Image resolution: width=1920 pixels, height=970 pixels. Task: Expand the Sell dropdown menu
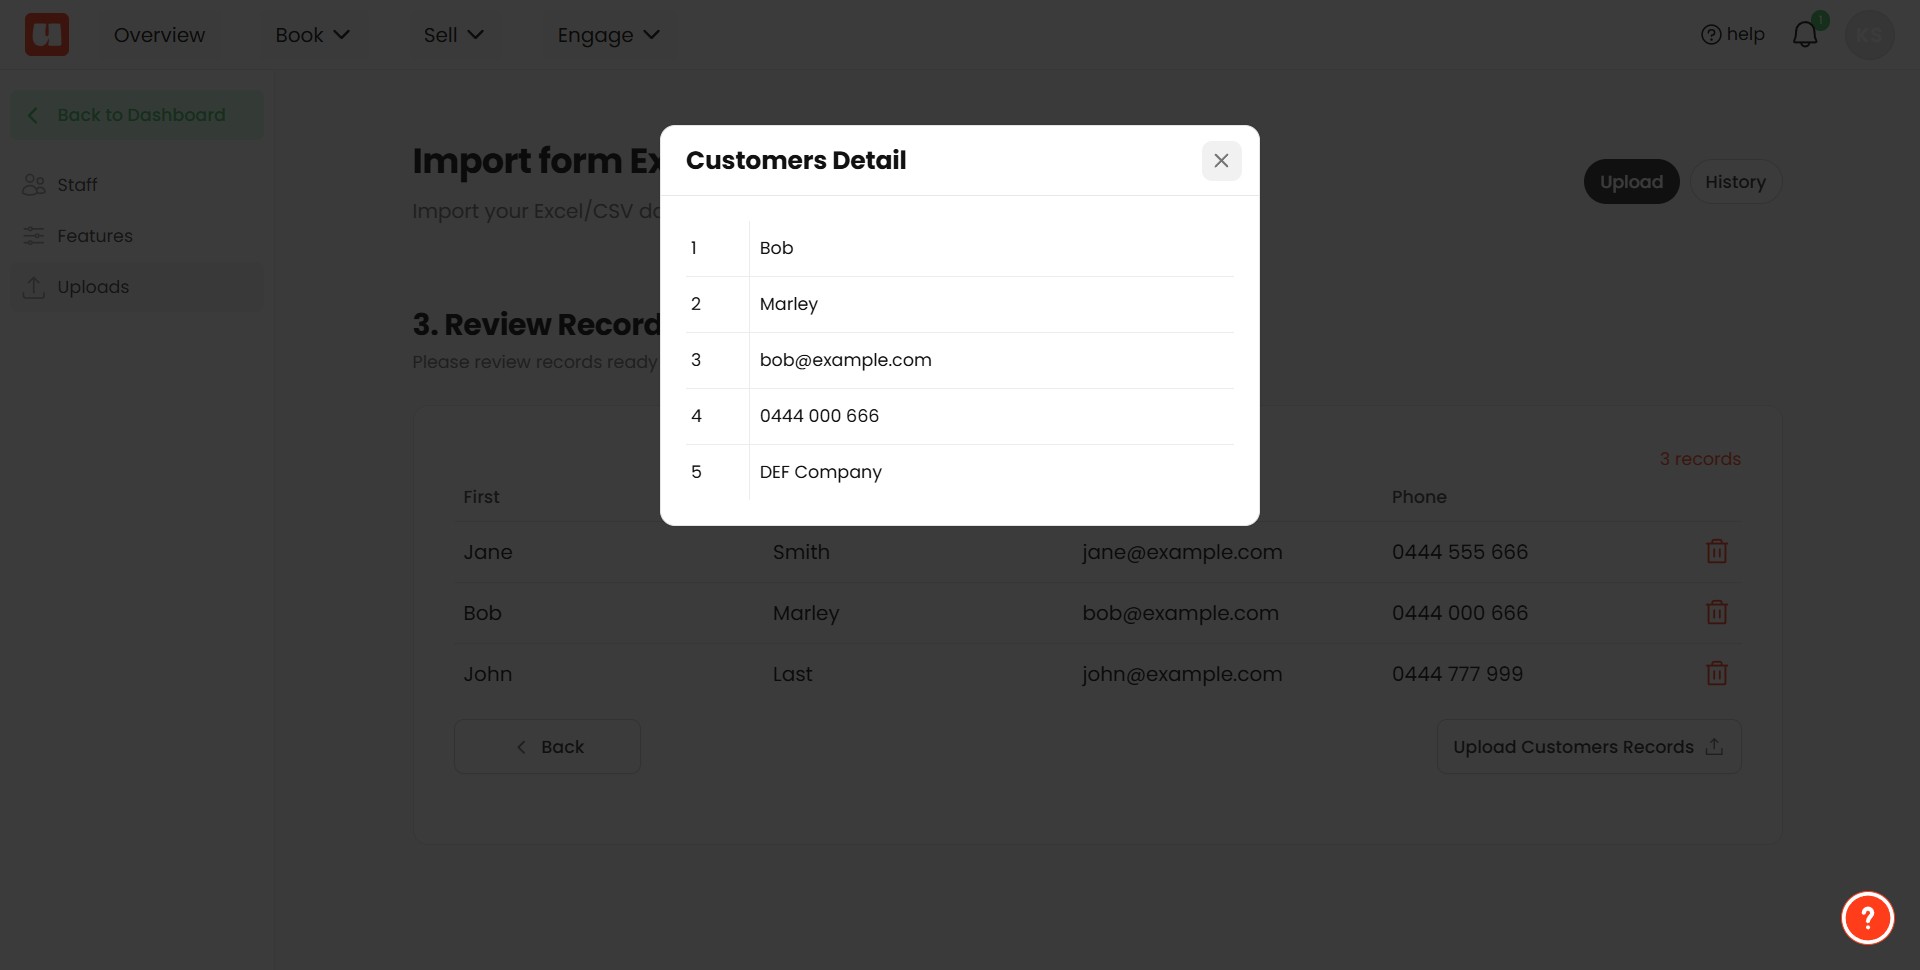click(453, 35)
